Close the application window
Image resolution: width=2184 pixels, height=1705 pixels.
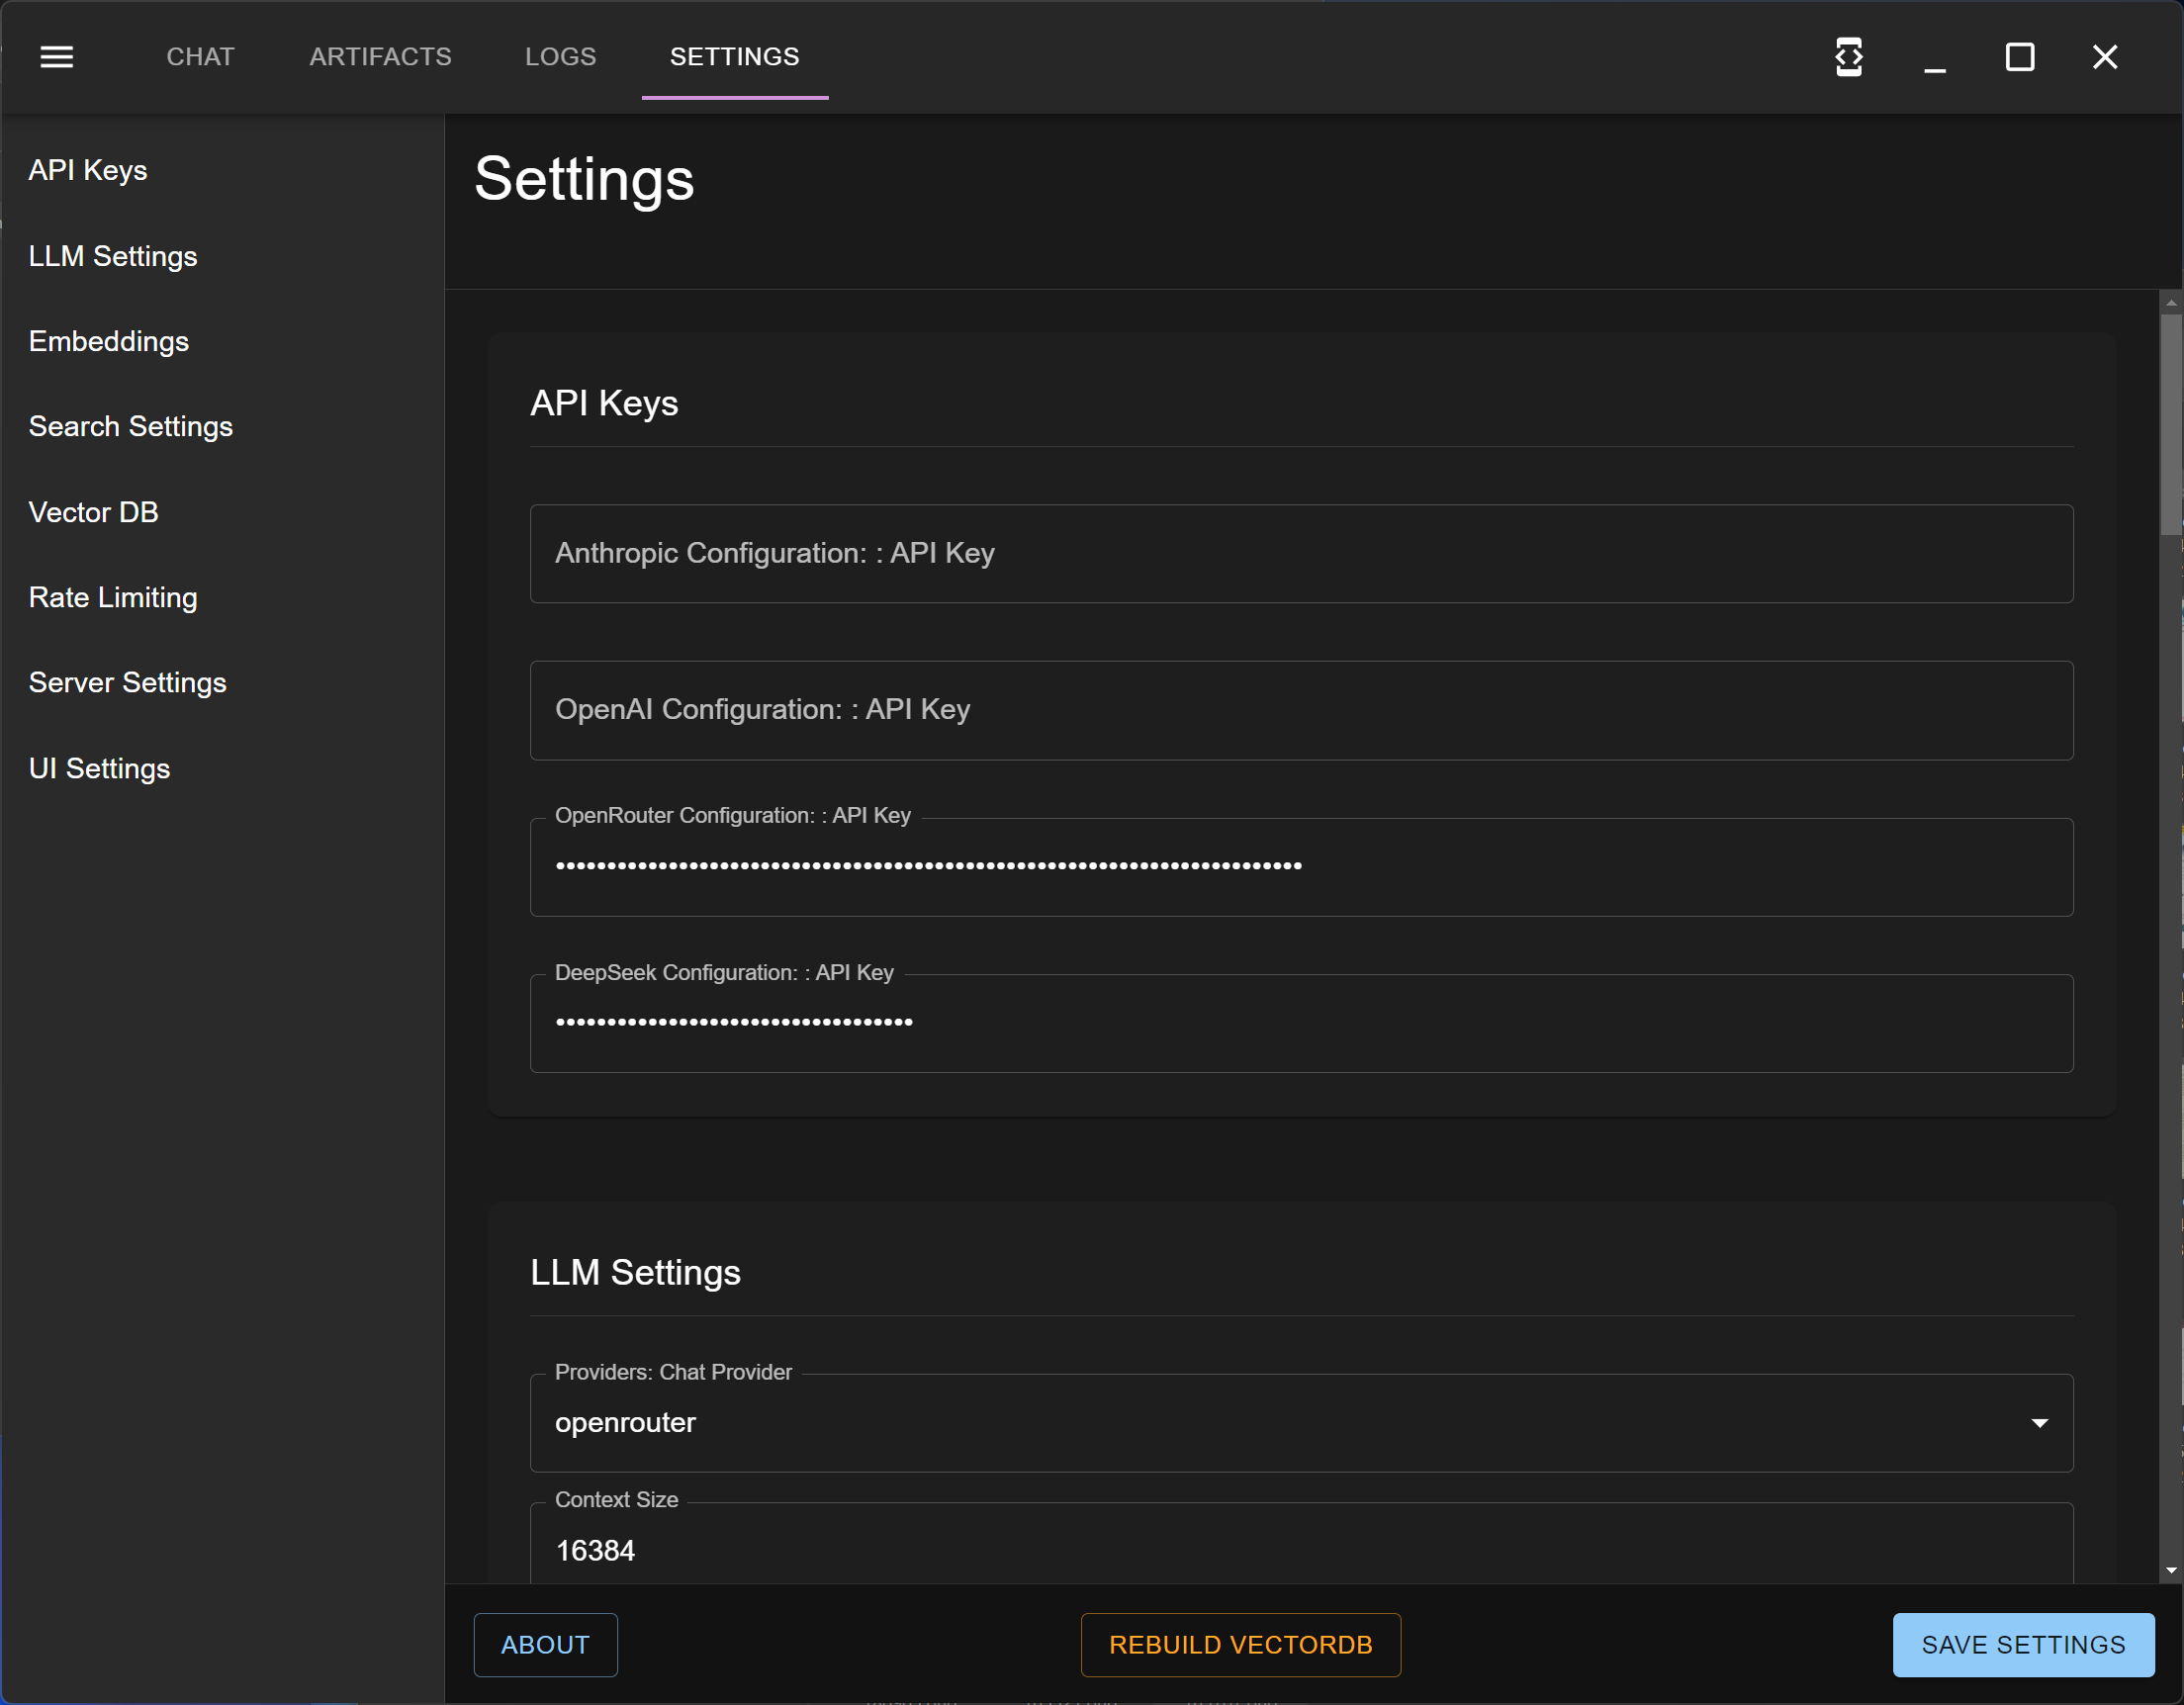click(2105, 57)
